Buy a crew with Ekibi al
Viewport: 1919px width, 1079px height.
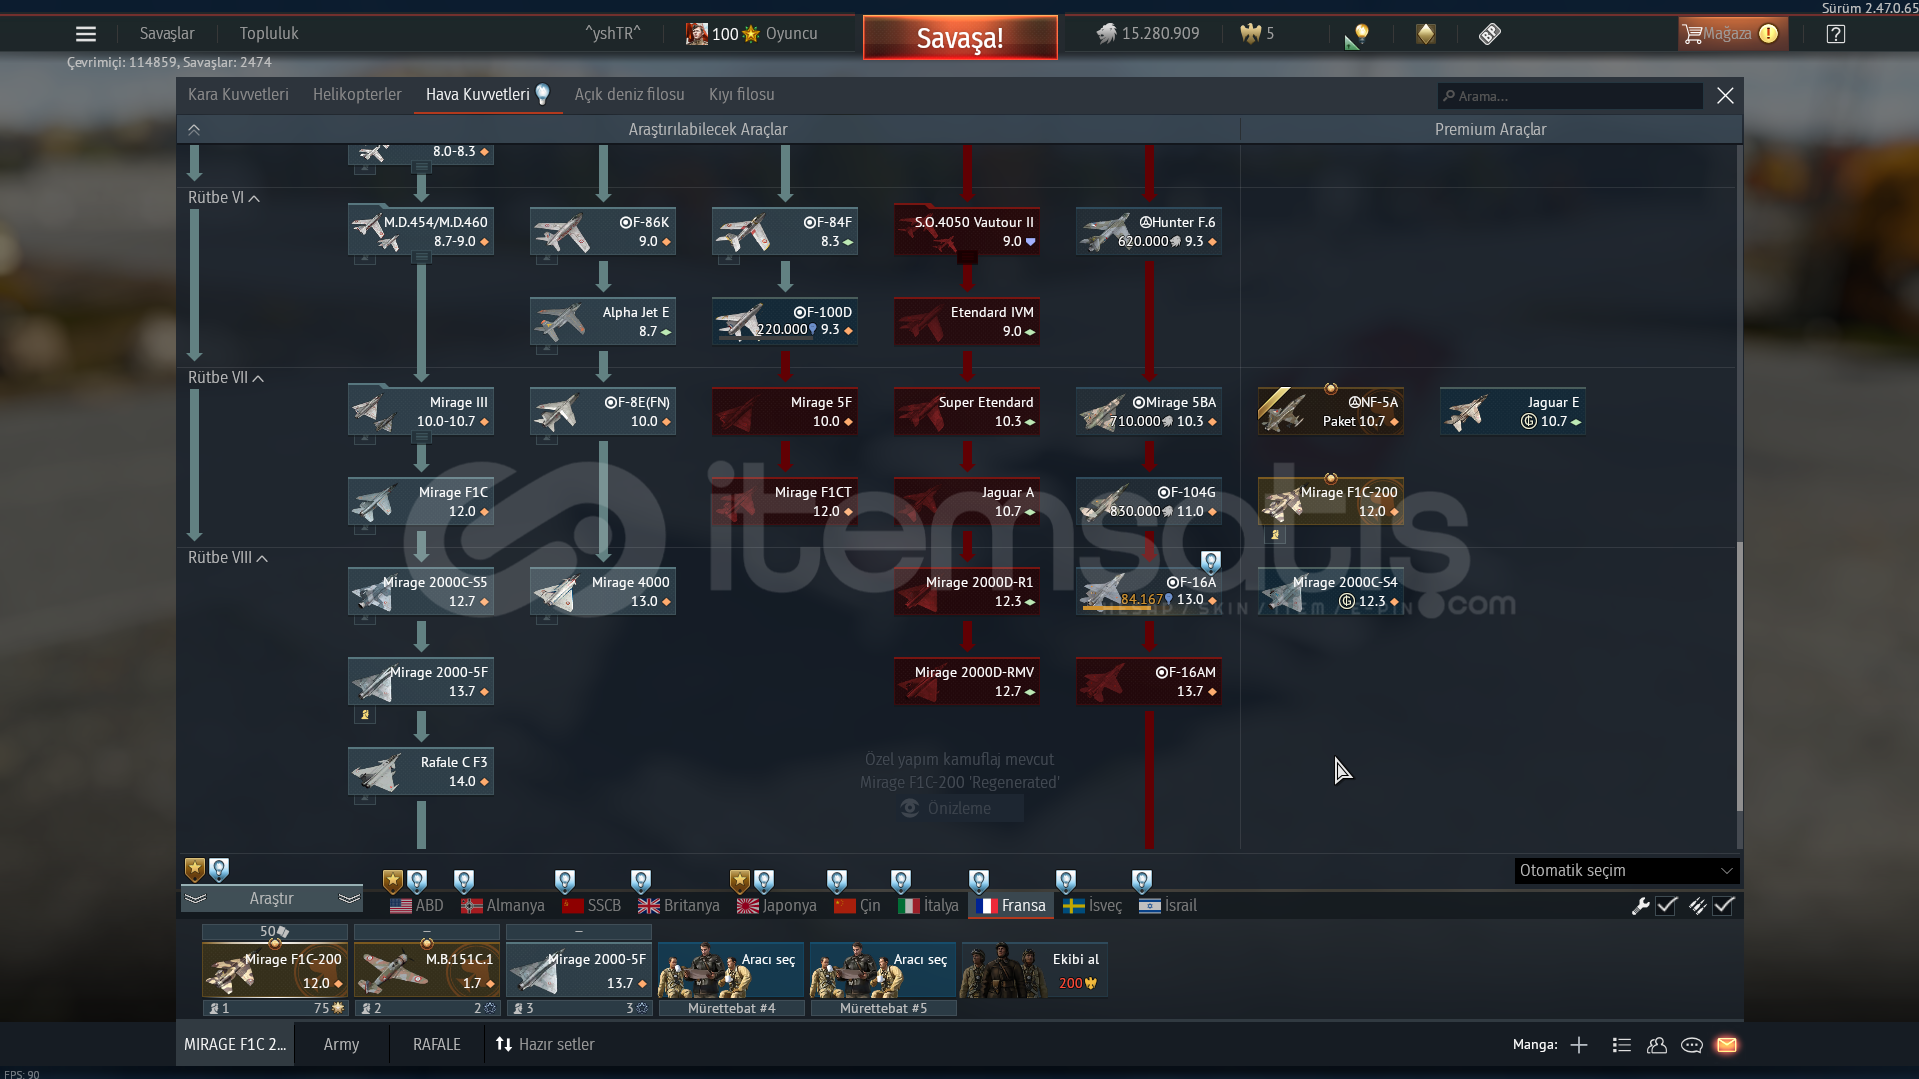[x=1034, y=971]
